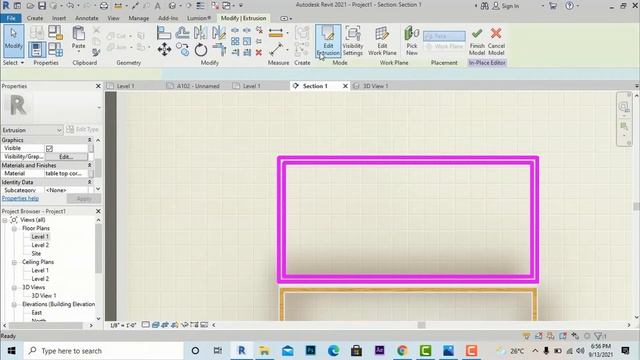The image size is (640, 360).
Task: Click the Text tool icon in quick access toolbar
Action: coord(158,6)
